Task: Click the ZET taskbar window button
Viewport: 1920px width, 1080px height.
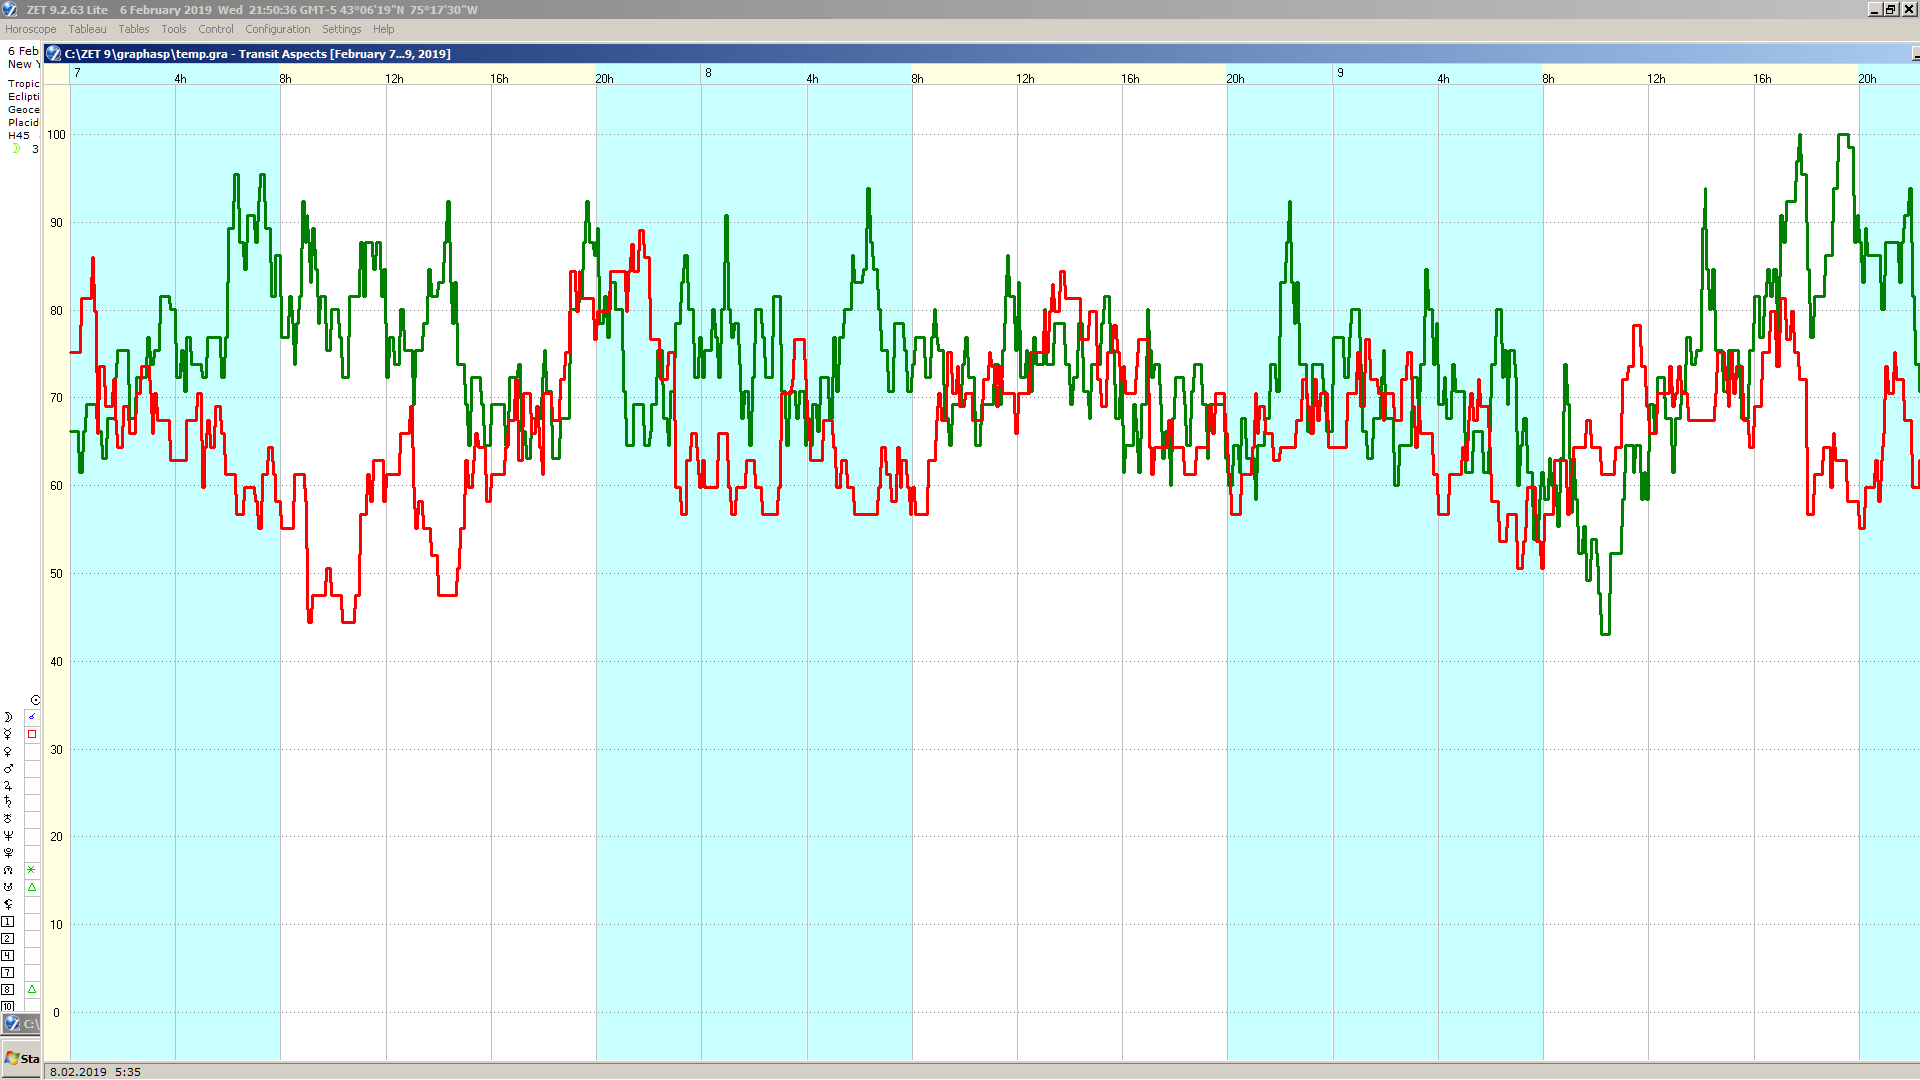Action: pos(21,1023)
